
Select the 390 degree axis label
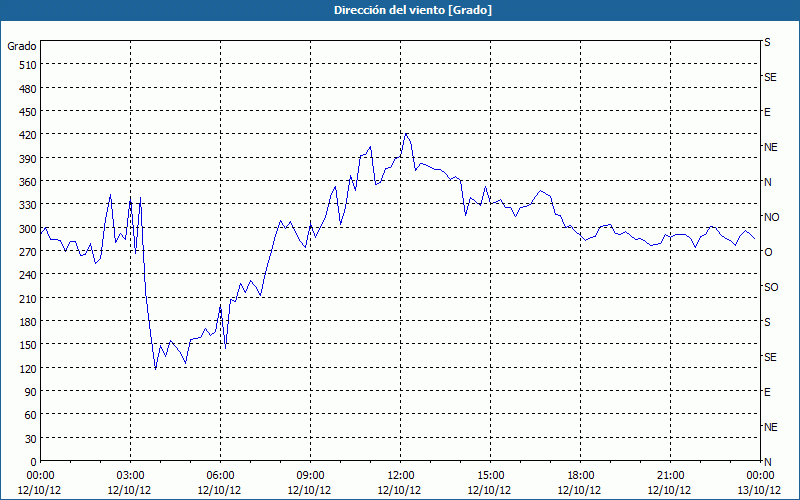click(x=28, y=159)
